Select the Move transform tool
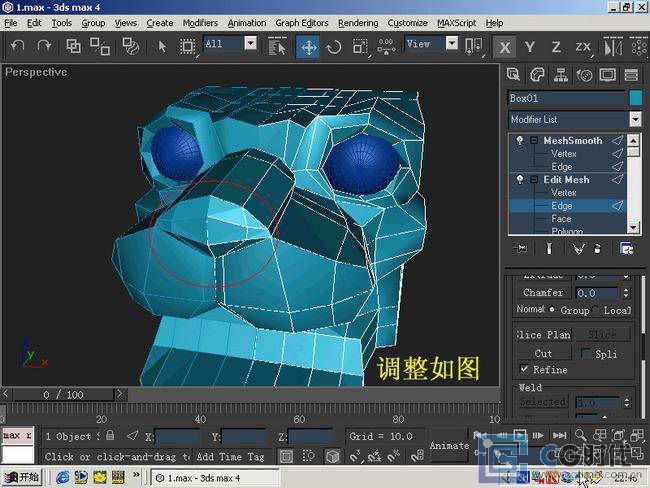 click(x=308, y=46)
